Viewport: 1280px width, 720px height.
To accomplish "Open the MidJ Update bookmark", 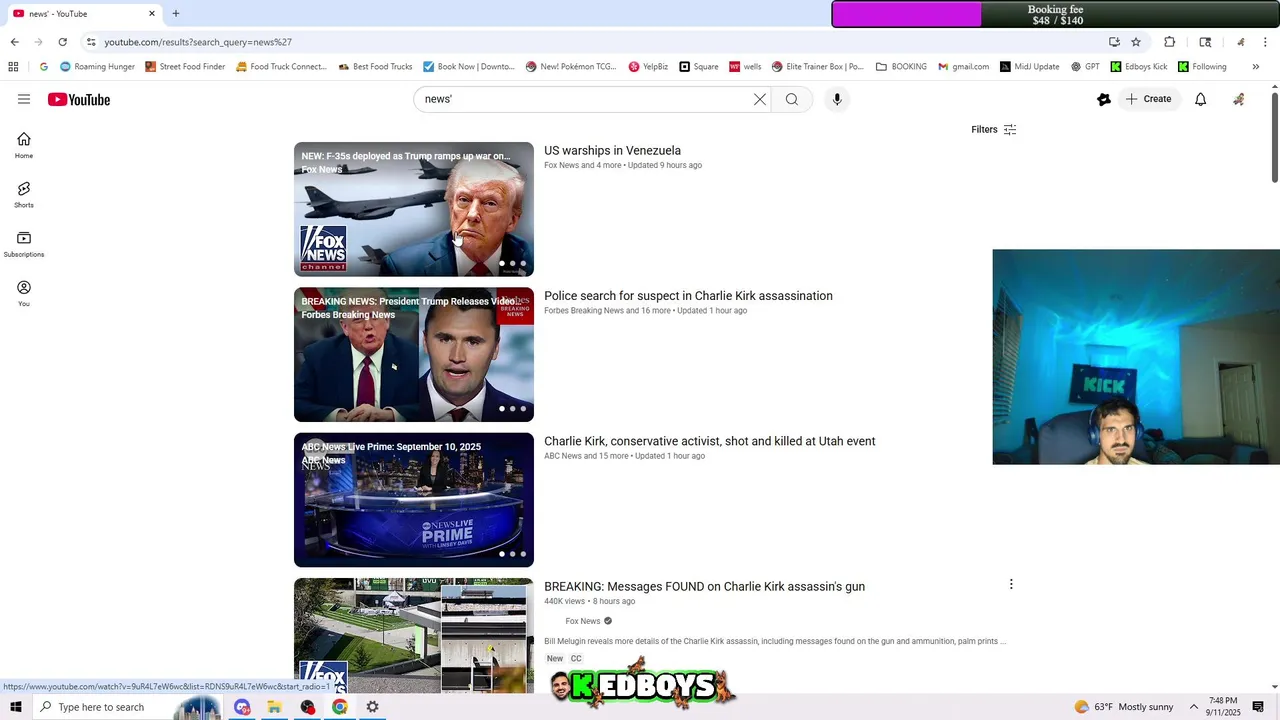I will coord(1030,67).
